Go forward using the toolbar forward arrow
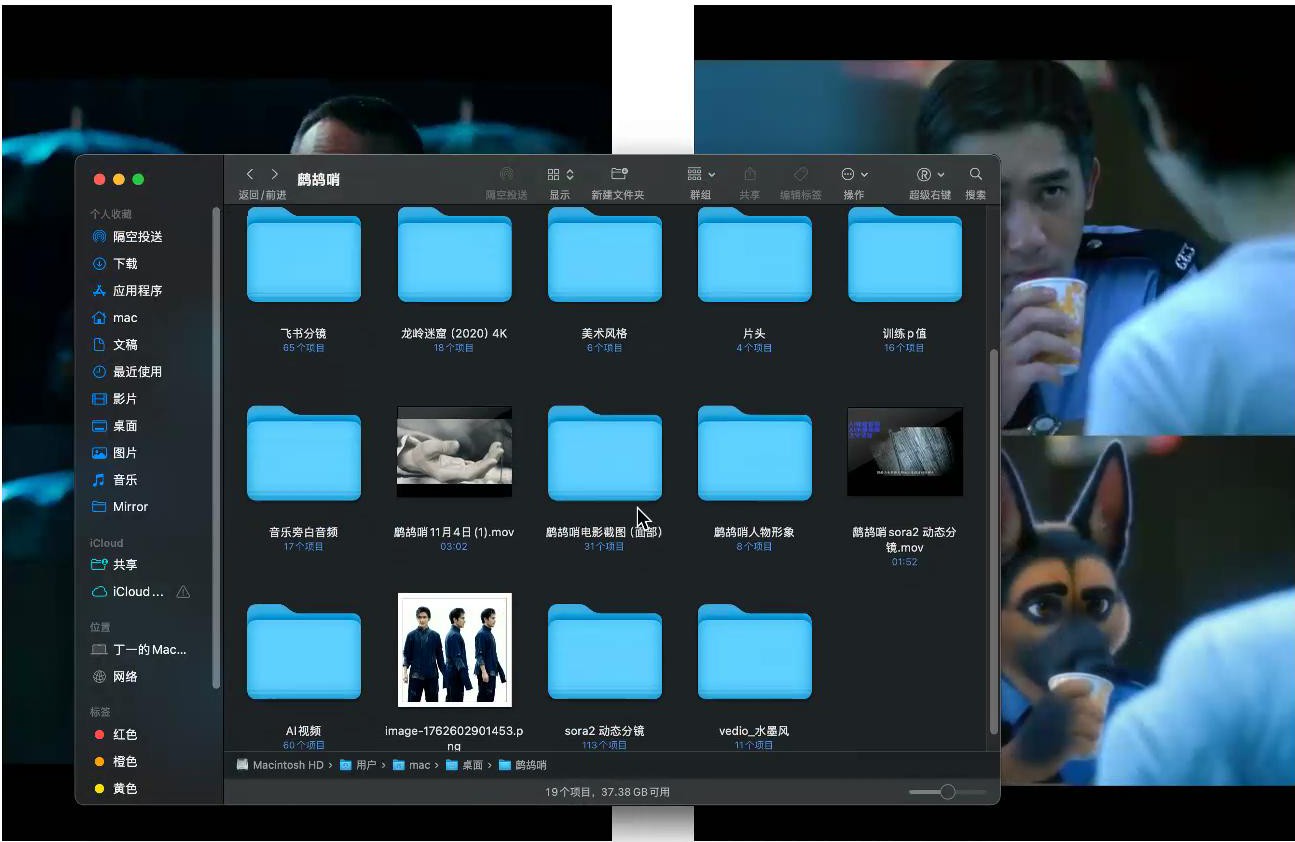 click(275, 175)
